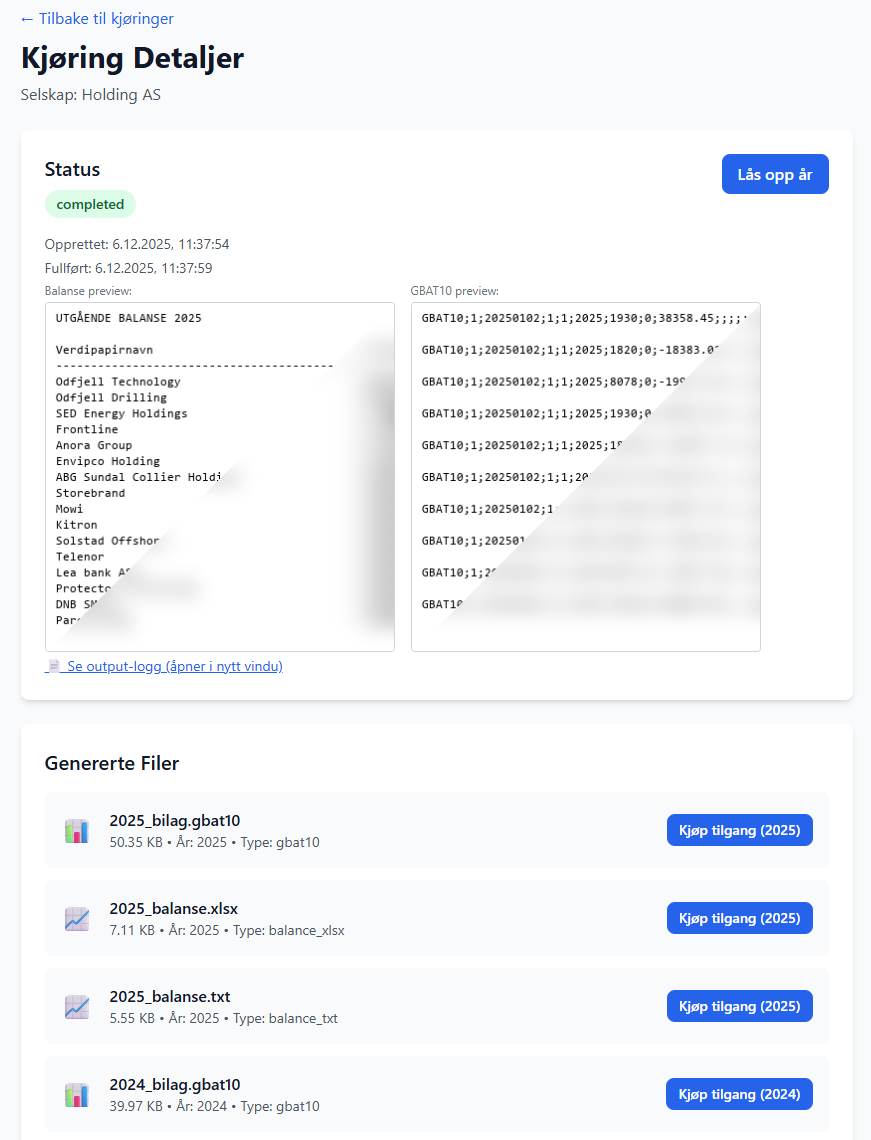Click the Kjøring Detaljer page heading
The width and height of the screenshot is (871, 1140).
pyautogui.click(x=132, y=58)
